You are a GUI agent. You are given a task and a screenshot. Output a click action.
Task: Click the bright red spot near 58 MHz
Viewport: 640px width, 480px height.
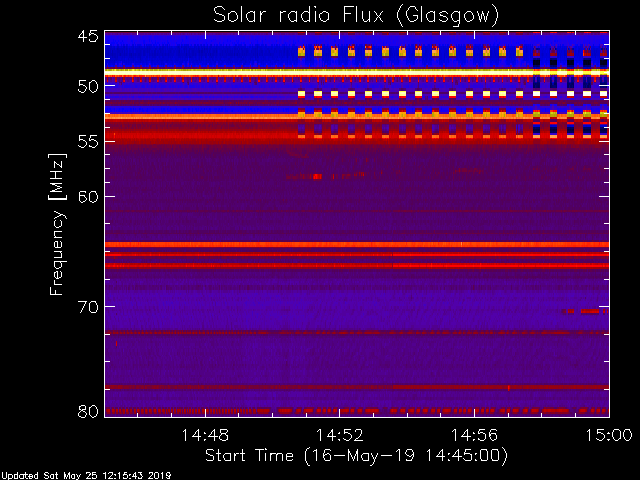[x=317, y=176]
